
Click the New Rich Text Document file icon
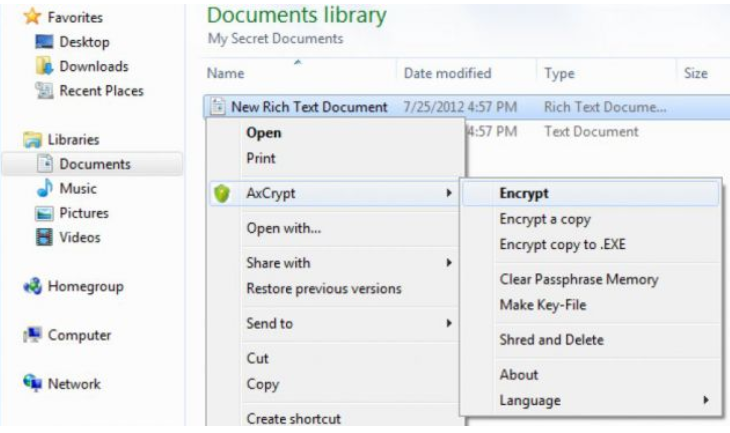(x=219, y=107)
